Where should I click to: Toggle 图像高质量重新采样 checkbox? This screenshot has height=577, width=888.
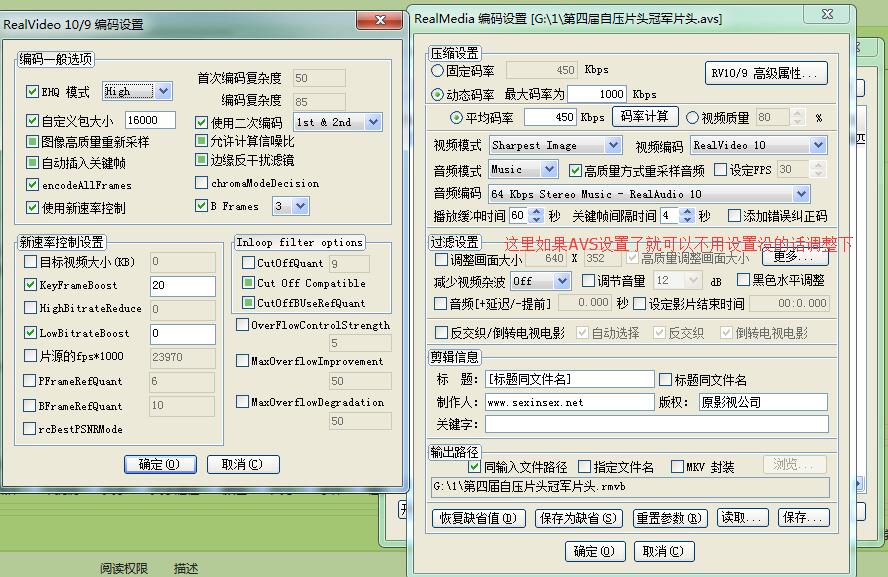[x=32, y=142]
